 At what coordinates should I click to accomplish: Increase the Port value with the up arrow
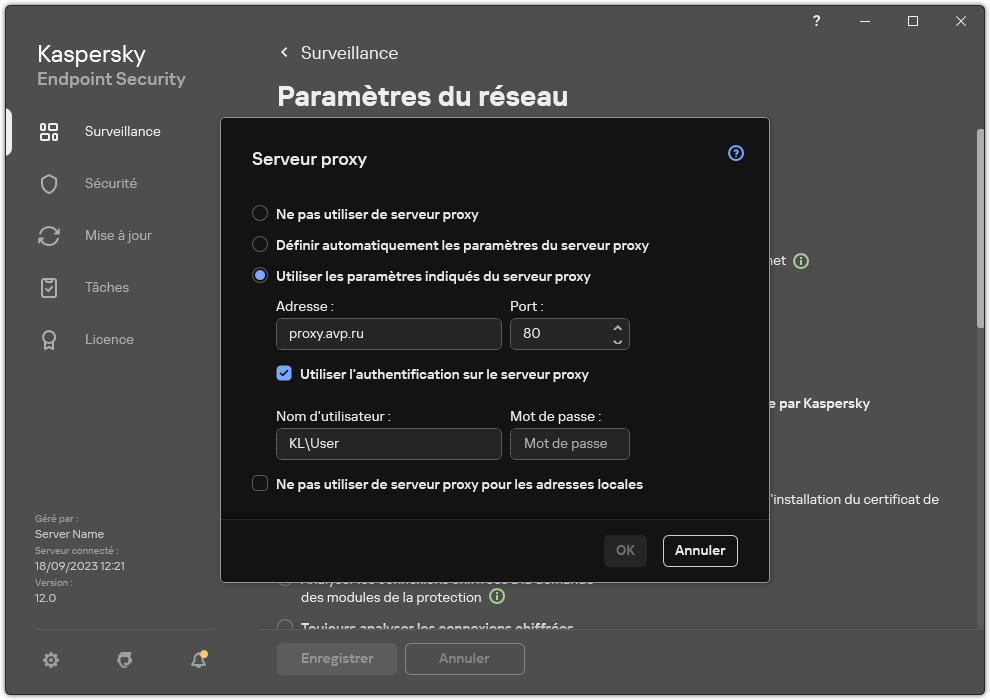619,327
